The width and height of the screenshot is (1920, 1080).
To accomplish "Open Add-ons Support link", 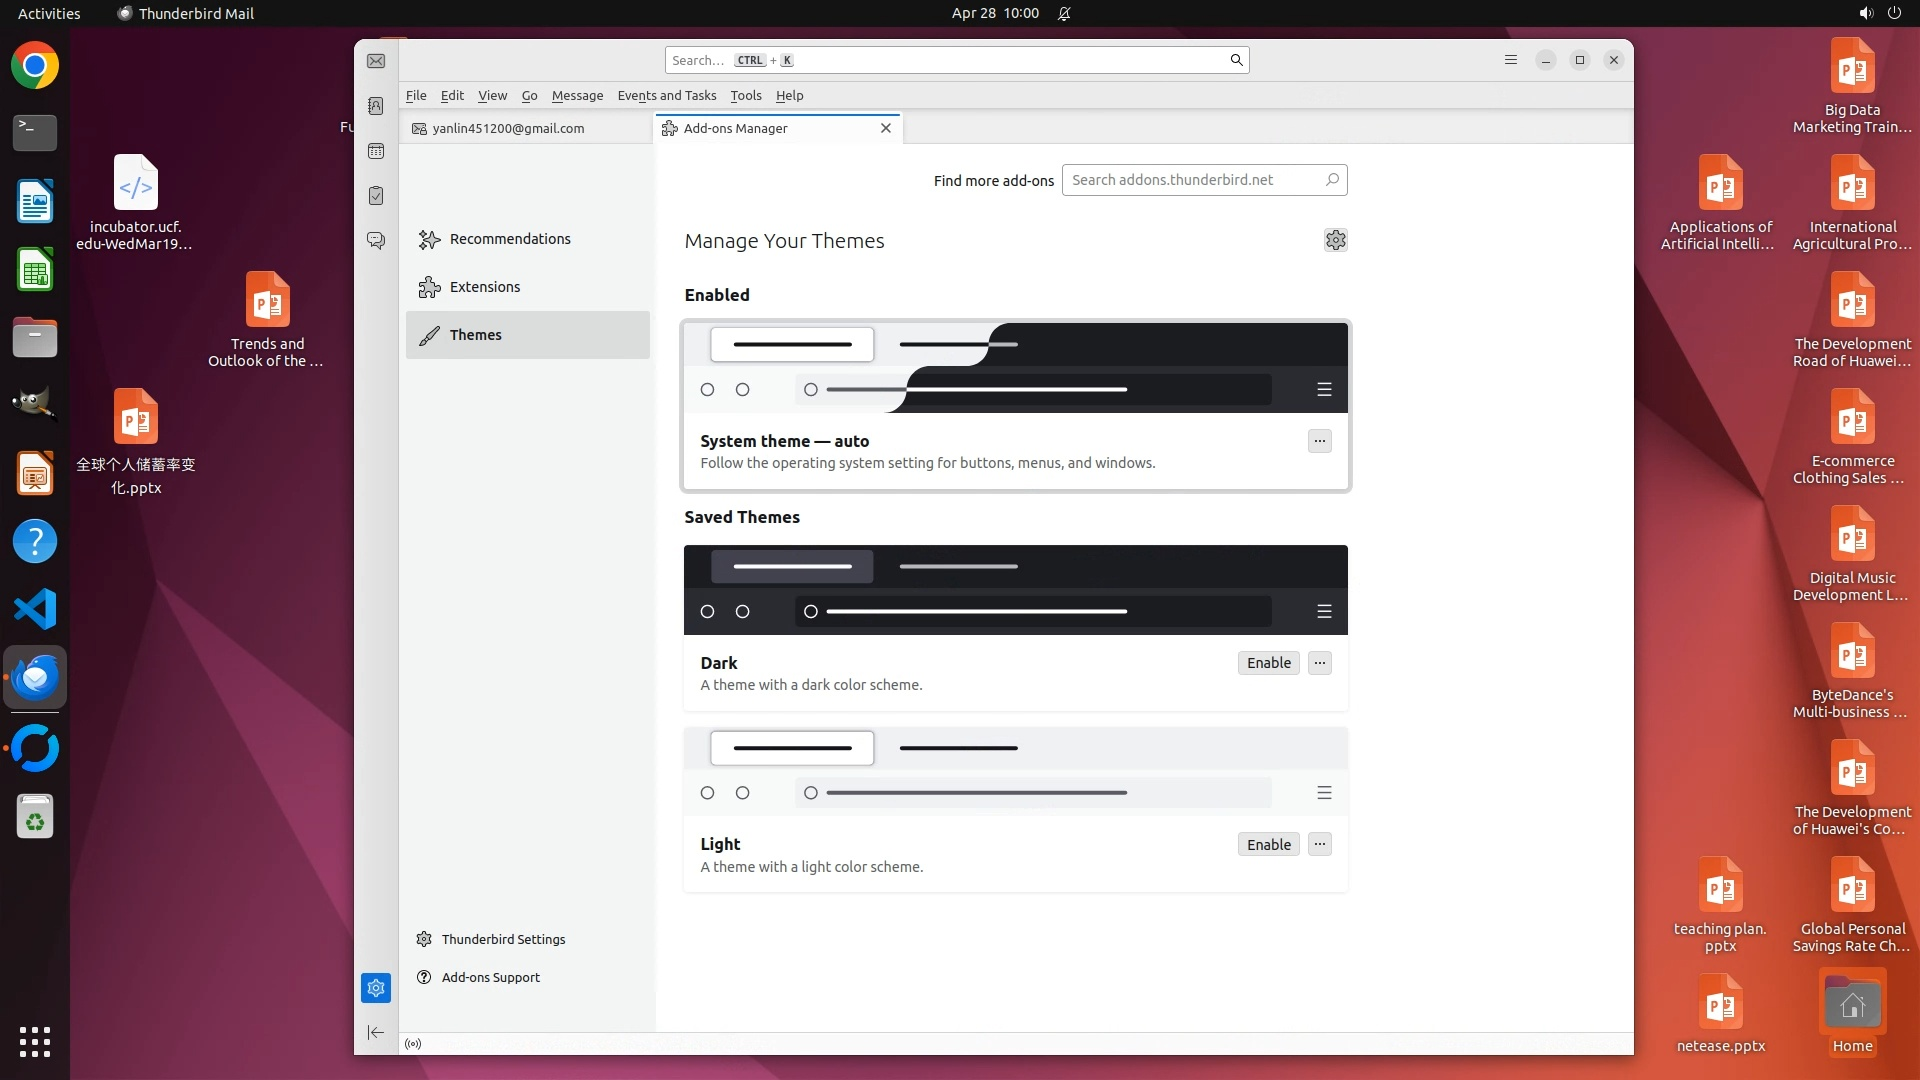I will [490, 977].
